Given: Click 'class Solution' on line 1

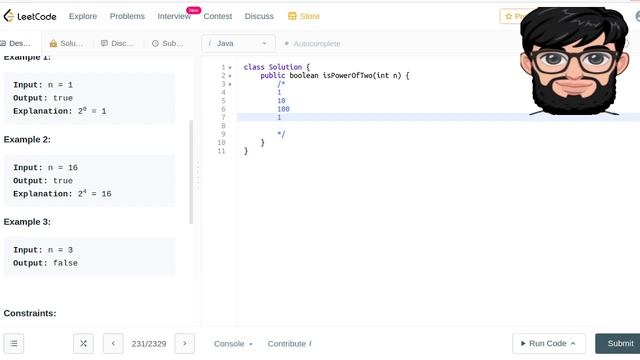Looking at the screenshot, I should click(x=273, y=67).
